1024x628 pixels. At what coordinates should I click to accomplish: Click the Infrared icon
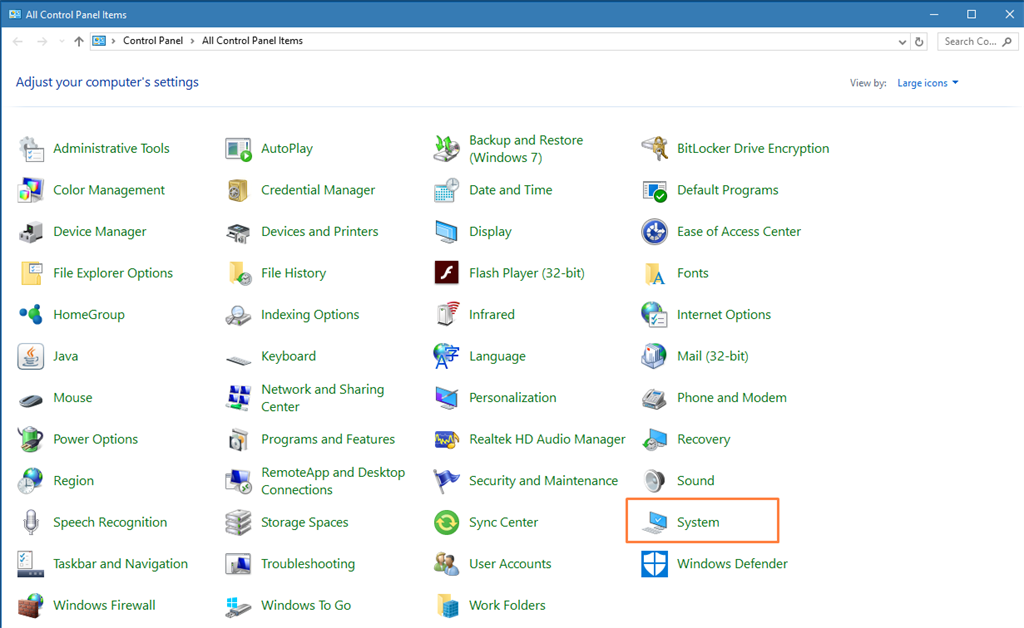447,314
